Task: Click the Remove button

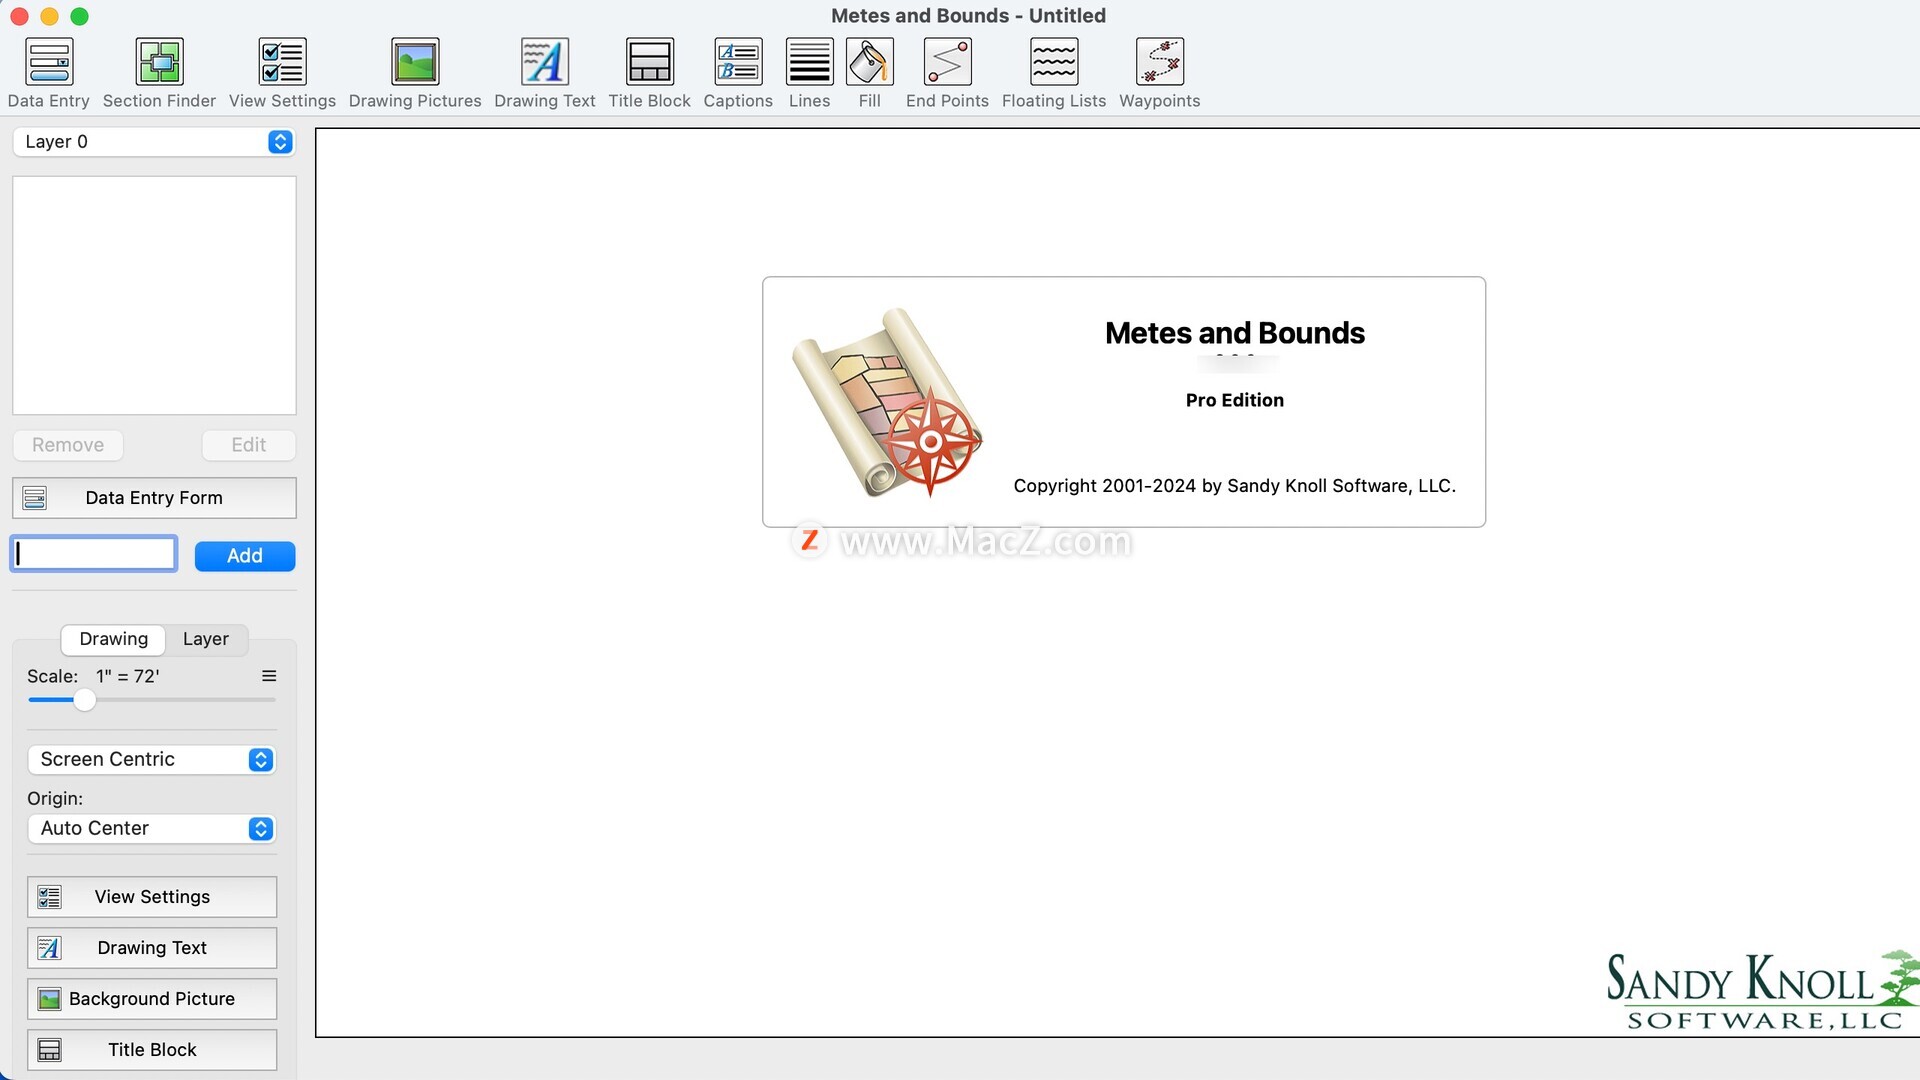Action: tap(68, 445)
